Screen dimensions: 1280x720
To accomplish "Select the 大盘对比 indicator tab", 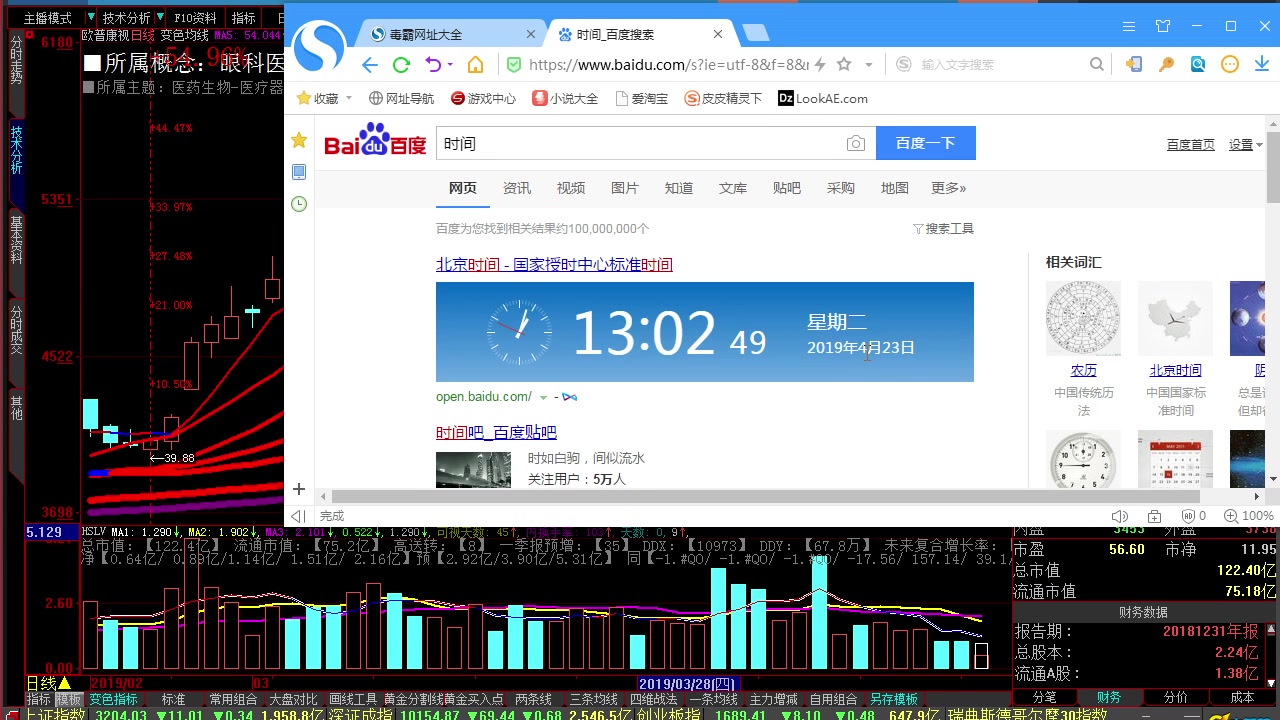I will (x=293, y=699).
